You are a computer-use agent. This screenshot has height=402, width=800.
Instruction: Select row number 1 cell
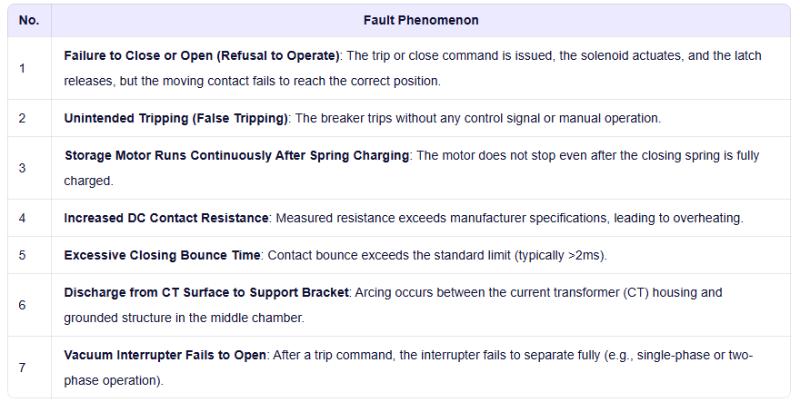(22, 68)
